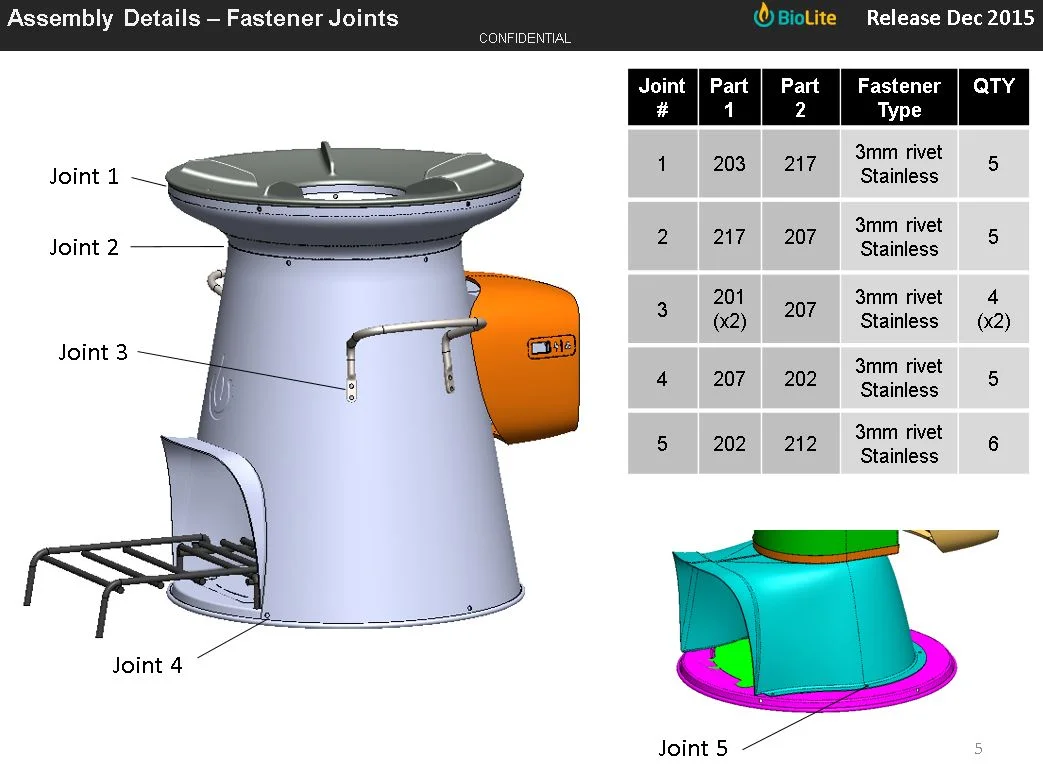Click the '4 (x2)' quantity cell
Image resolution: width=1043 pixels, height=783 pixels.
[x=994, y=309]
